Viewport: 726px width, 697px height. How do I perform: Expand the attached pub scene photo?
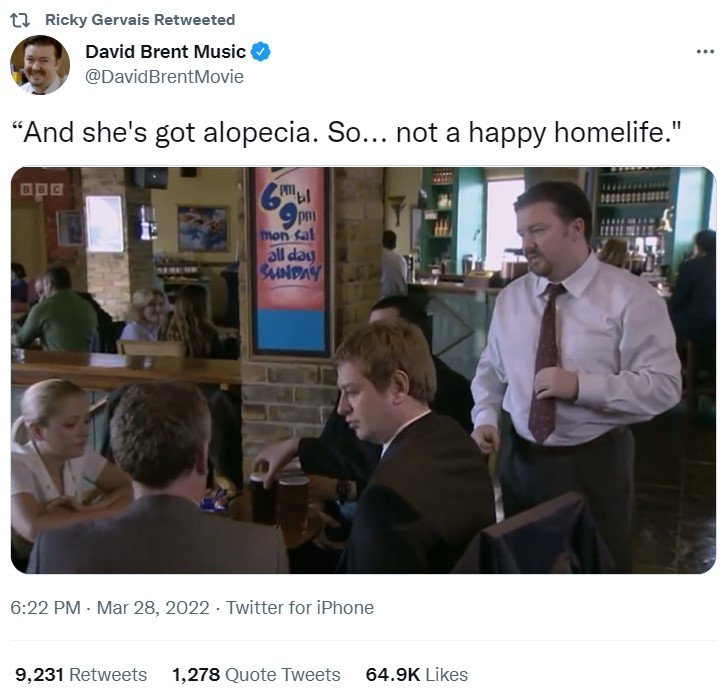pos(363,370)
